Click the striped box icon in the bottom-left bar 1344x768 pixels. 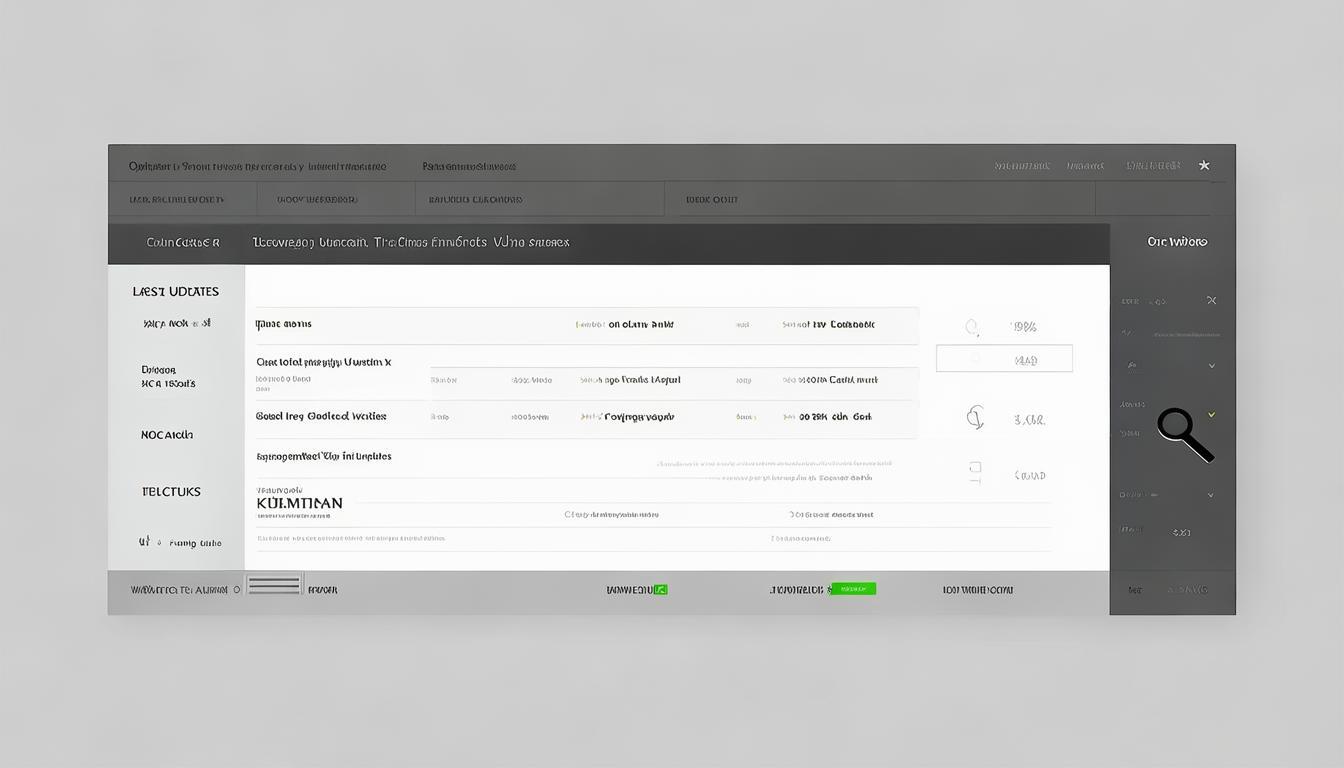pyautogui.click(x=274, y=585)
